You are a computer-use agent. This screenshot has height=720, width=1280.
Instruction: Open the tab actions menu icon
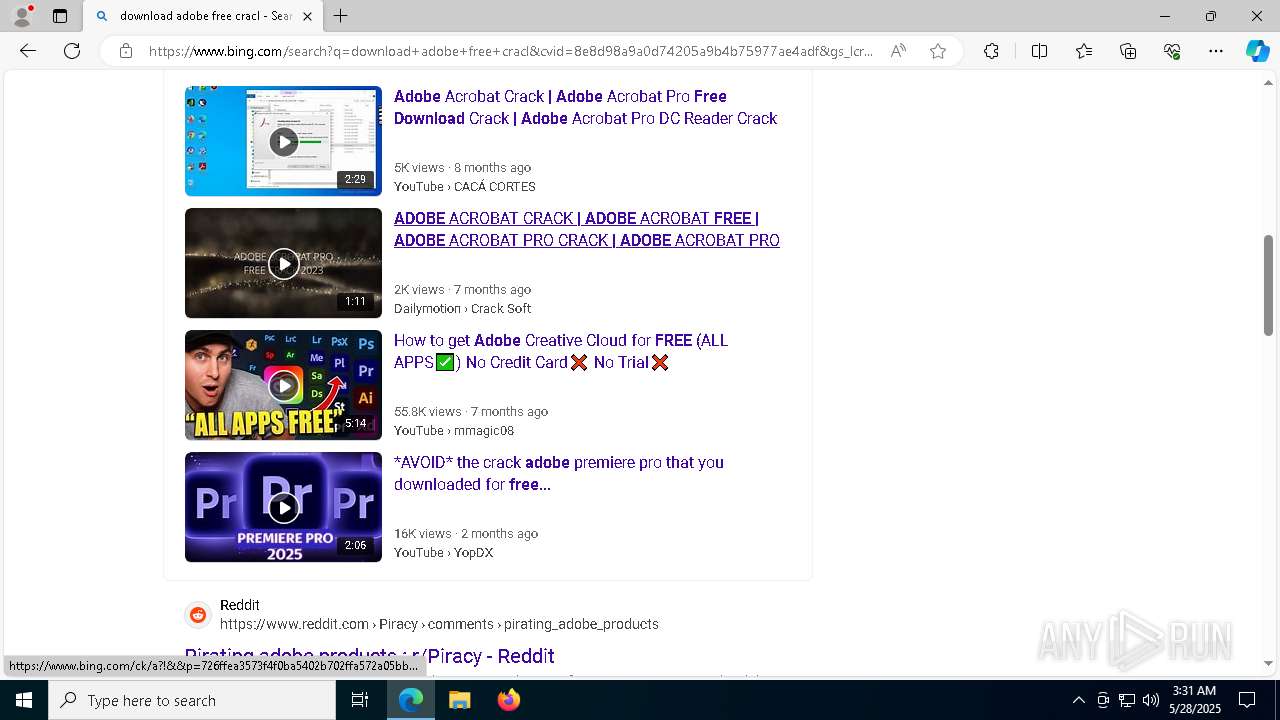[60, 16]
